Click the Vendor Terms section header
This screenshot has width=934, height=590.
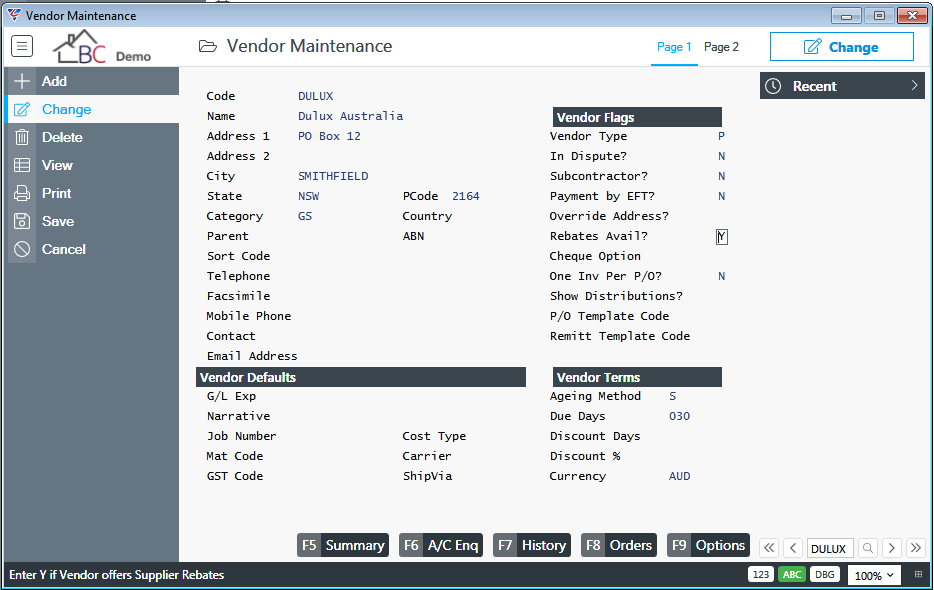pyautogui.click(x=637, y=377)
